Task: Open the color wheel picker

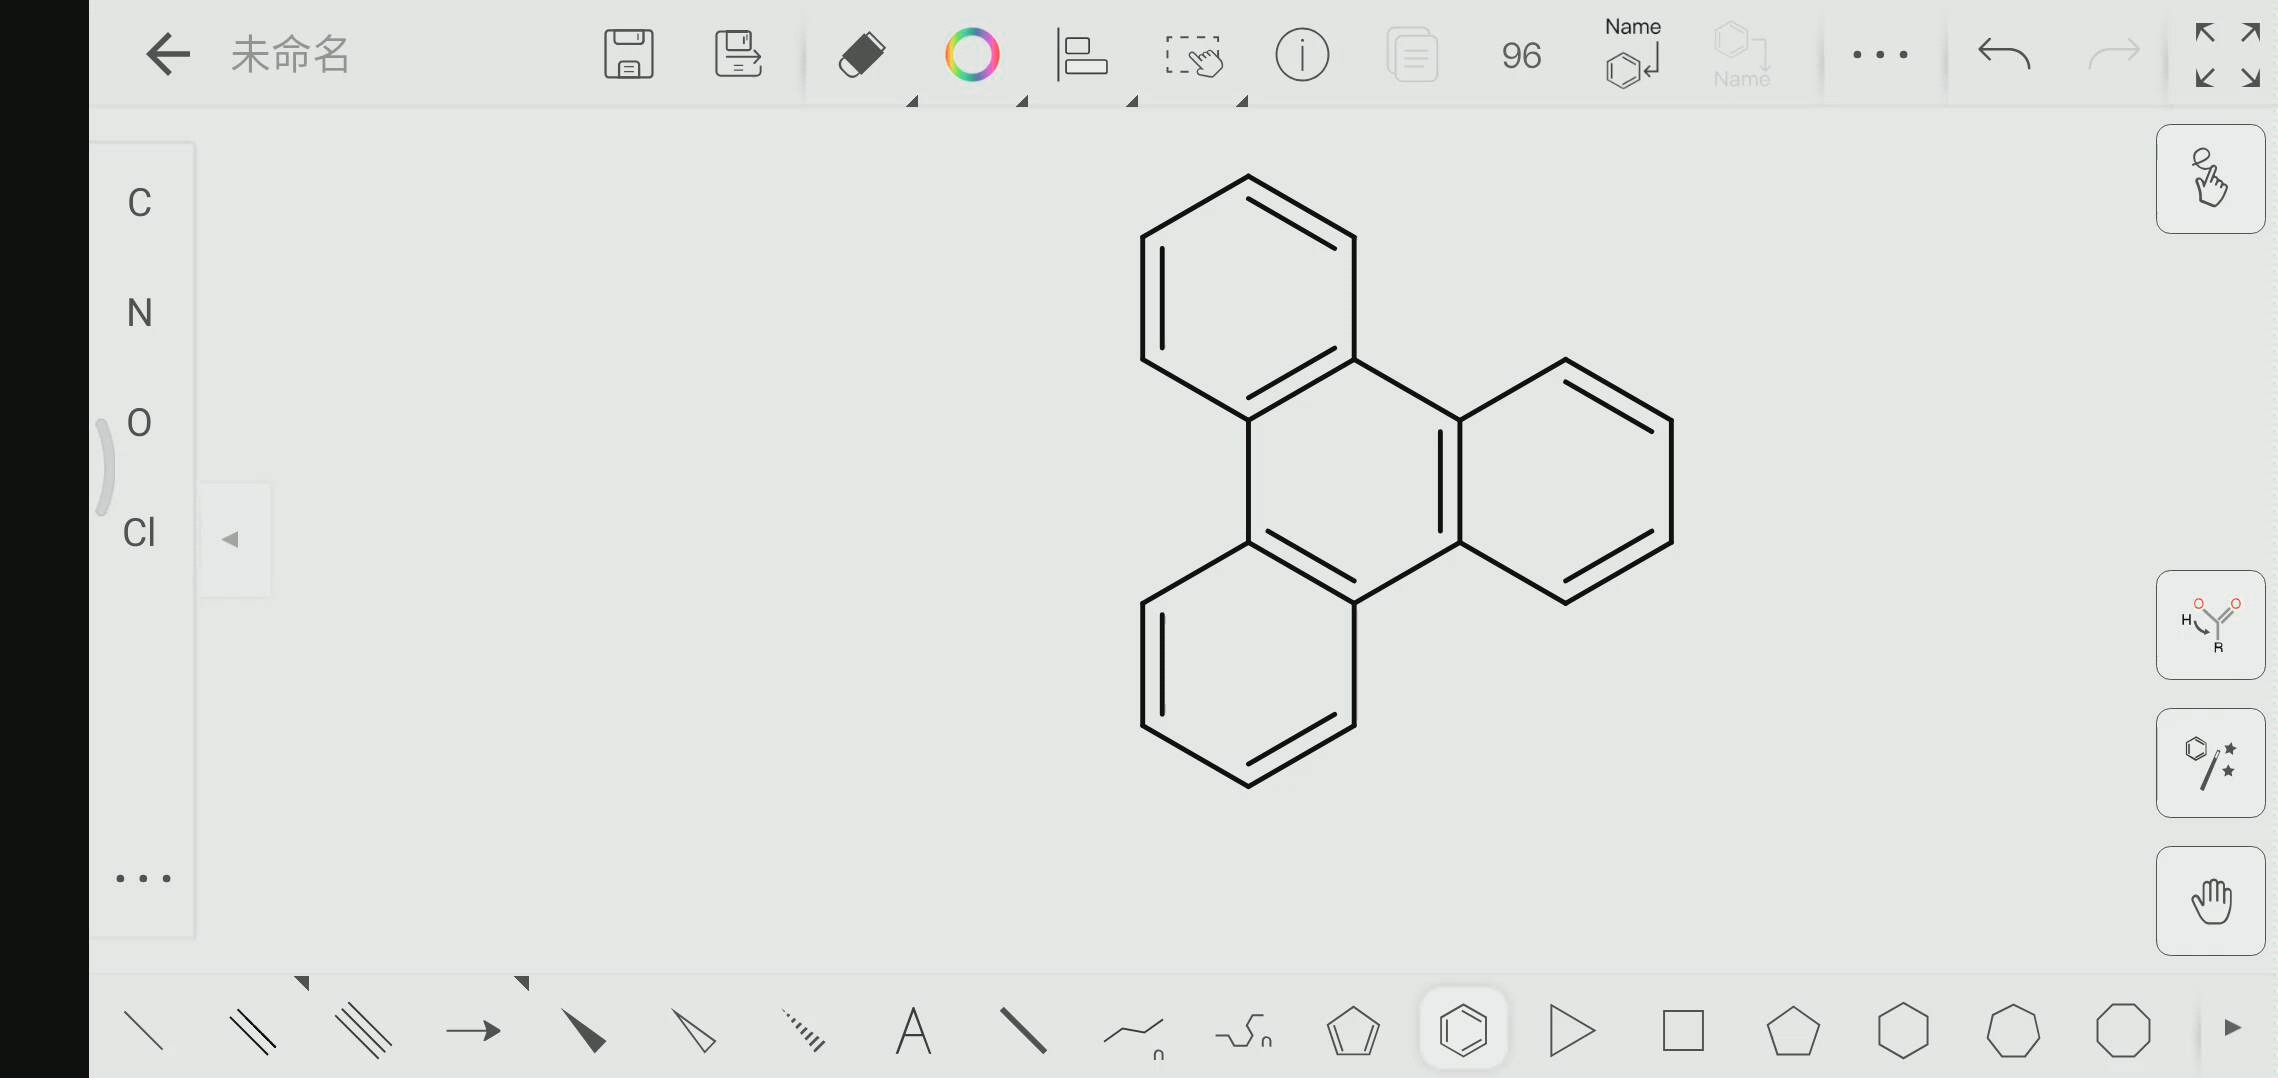Action: coord(972,54)
